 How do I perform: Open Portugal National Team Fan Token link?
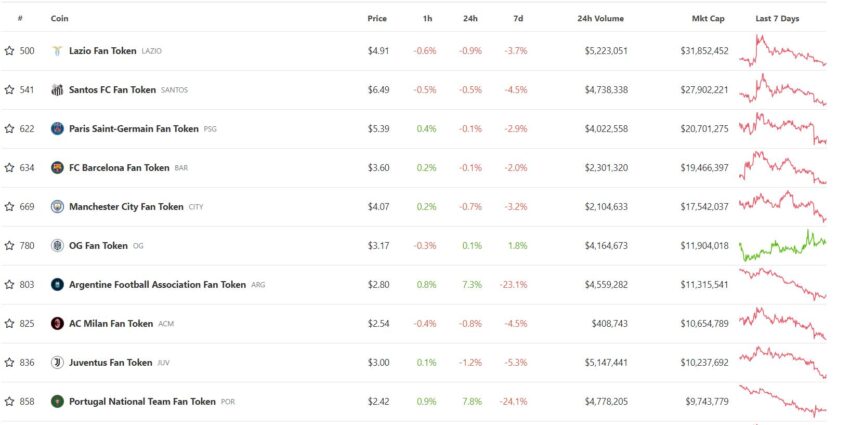pos(142,402)
